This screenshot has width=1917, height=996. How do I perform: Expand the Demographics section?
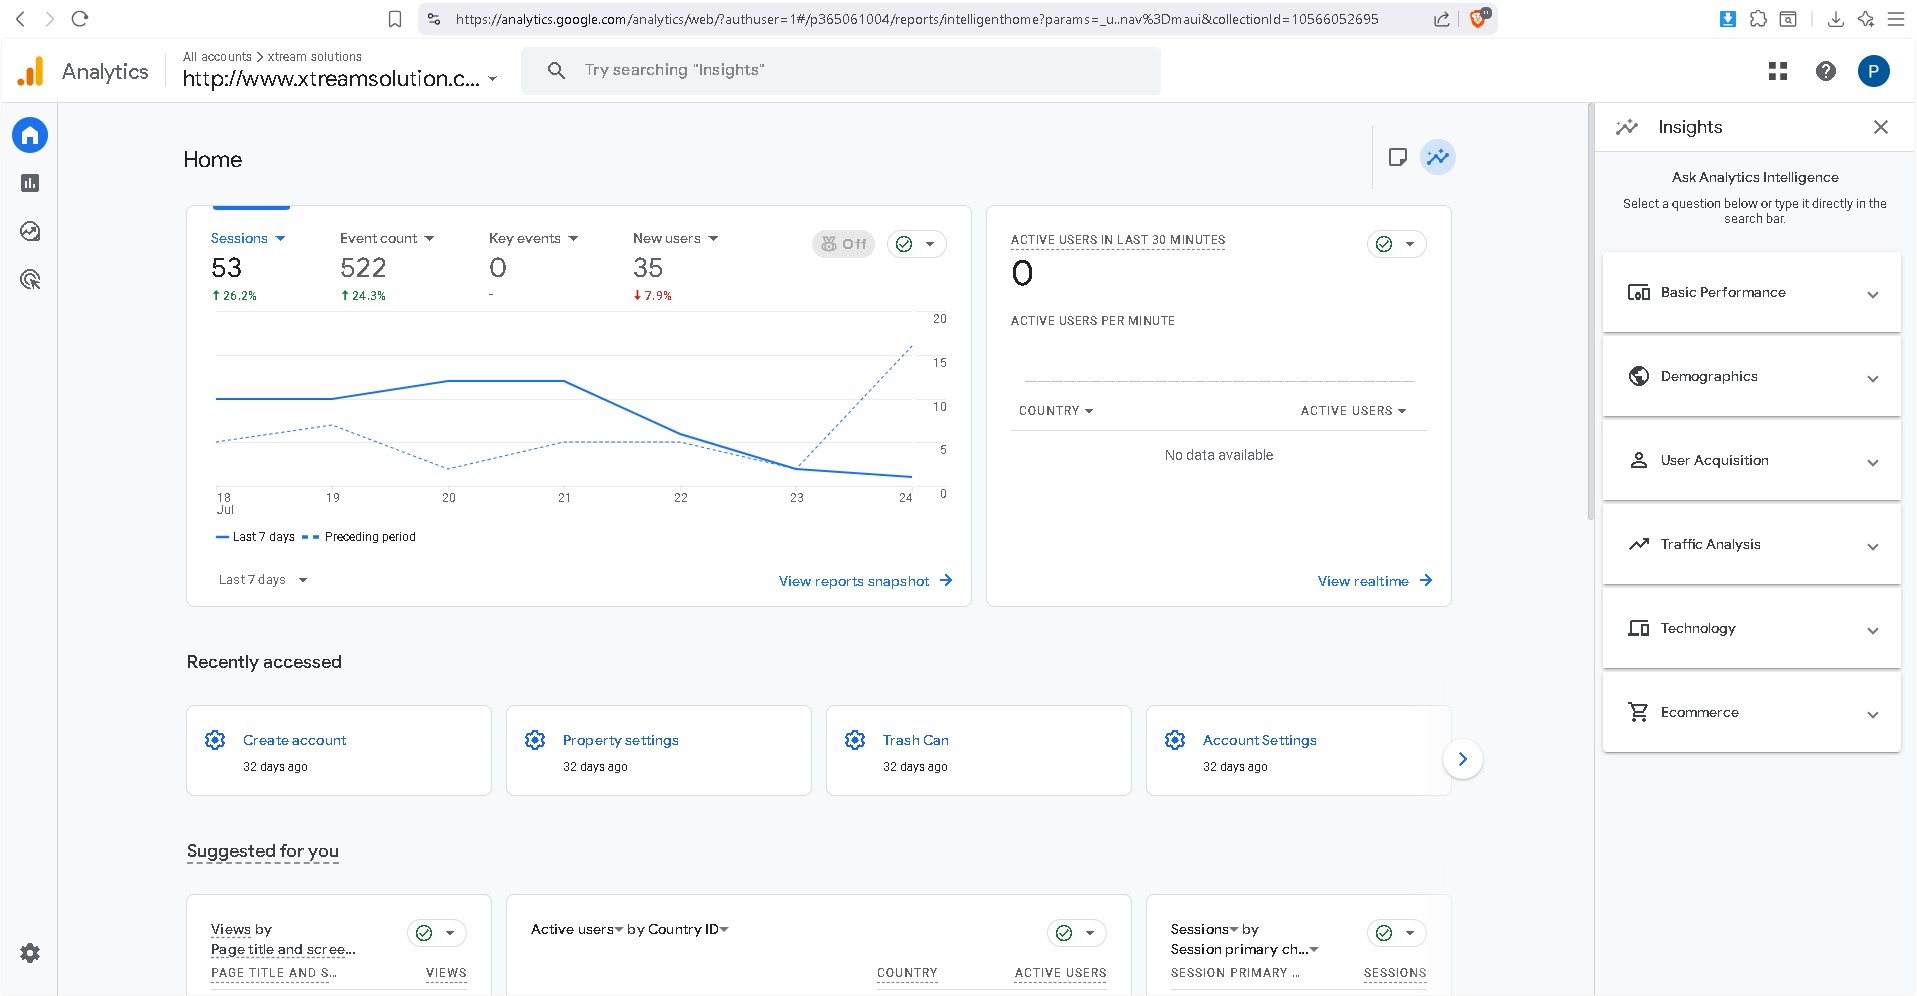tap(1751, 377)
